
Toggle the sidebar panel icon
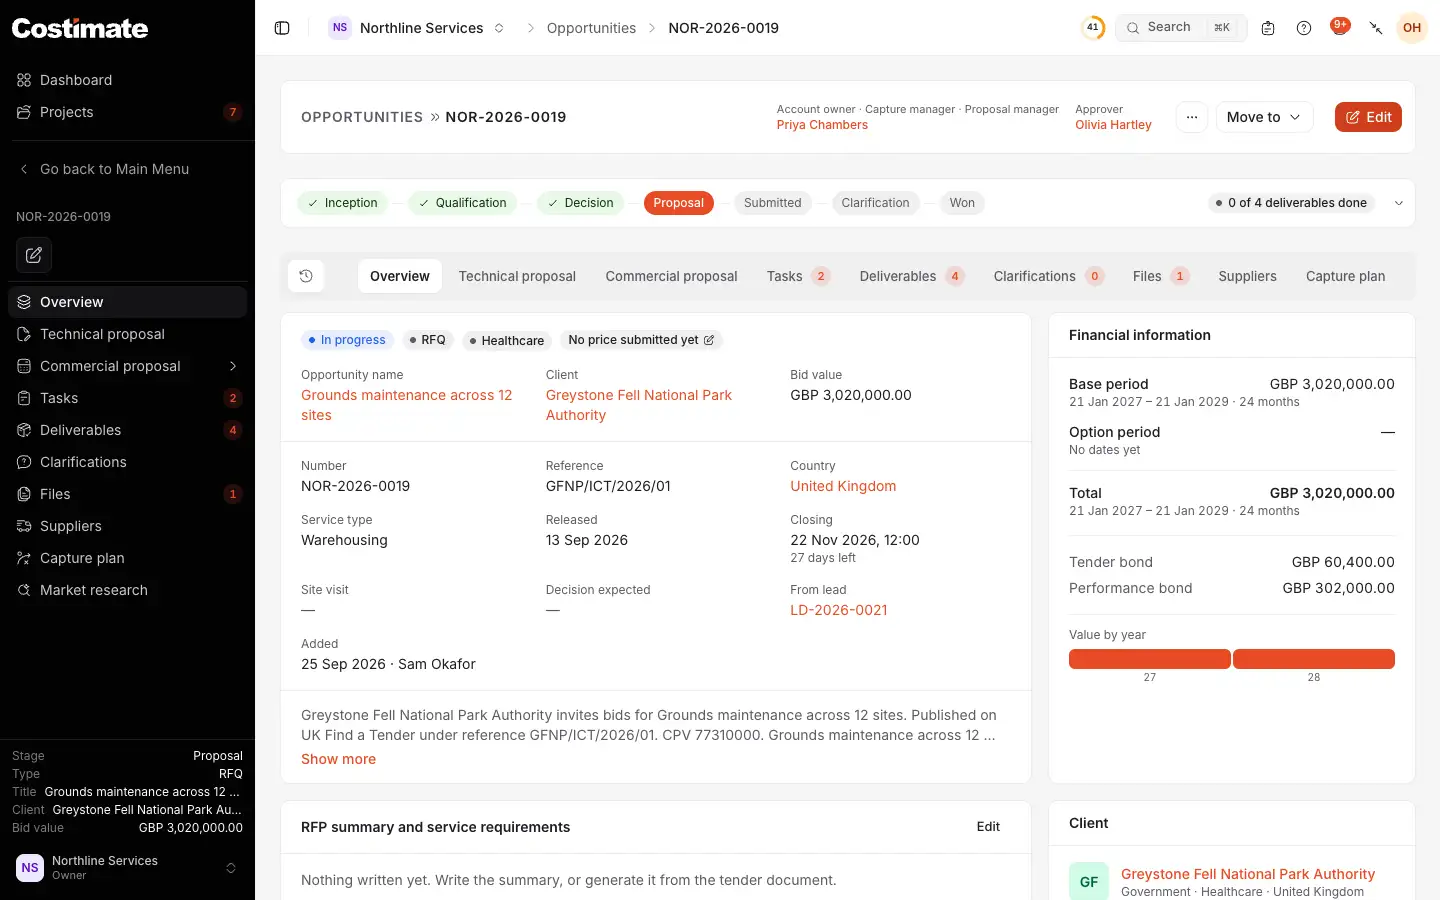coord(282,28)
